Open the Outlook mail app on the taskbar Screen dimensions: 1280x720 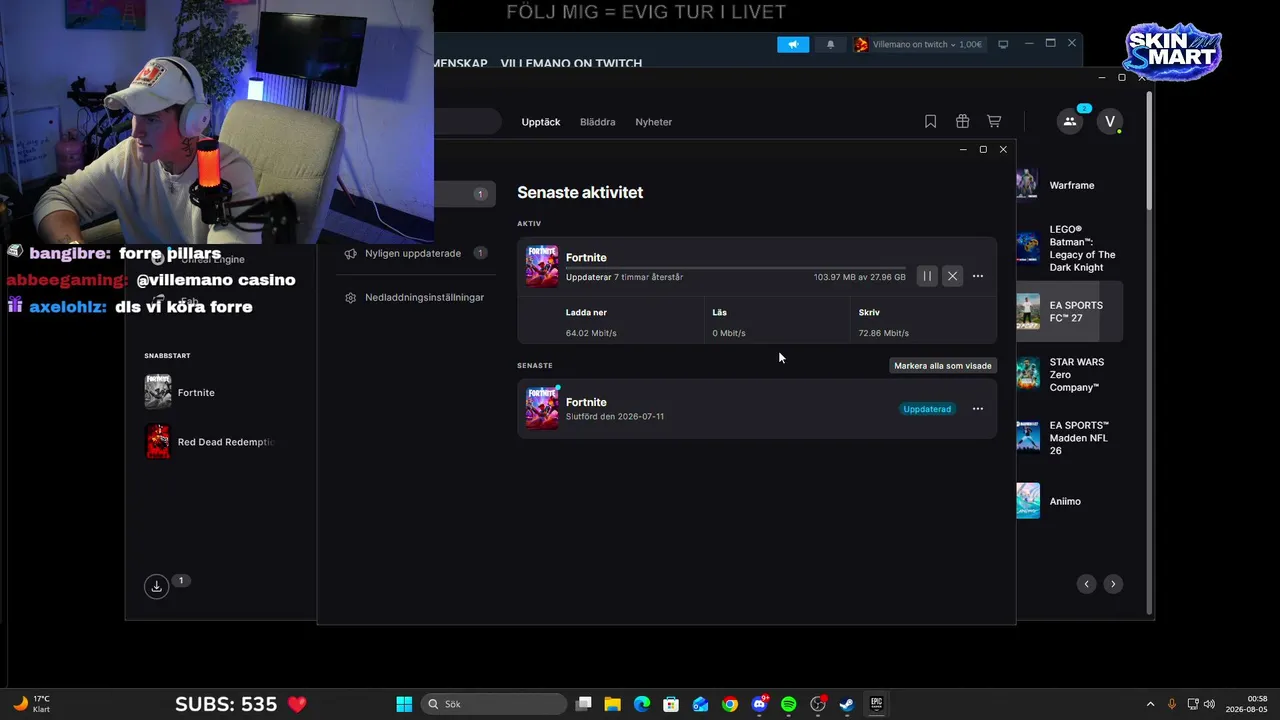click(701, 704)
